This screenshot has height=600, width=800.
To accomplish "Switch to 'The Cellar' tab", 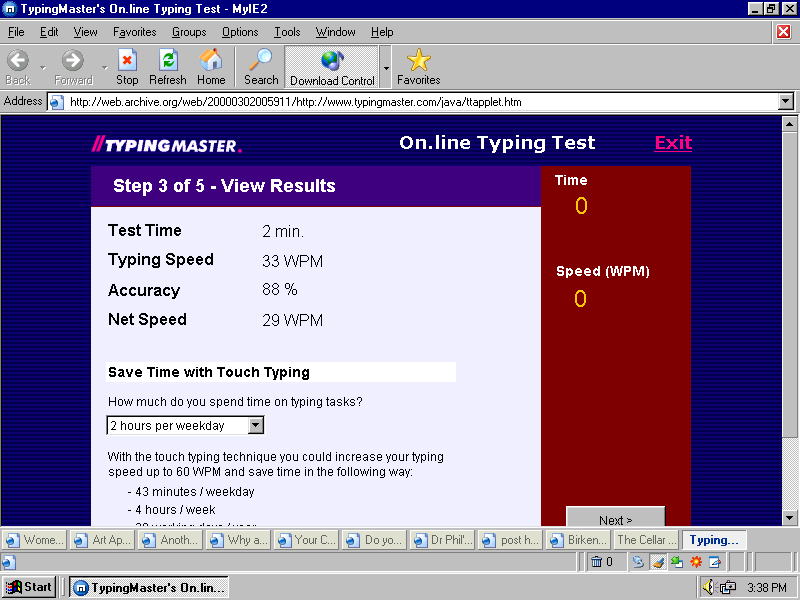I will click(x=647, y=540).
